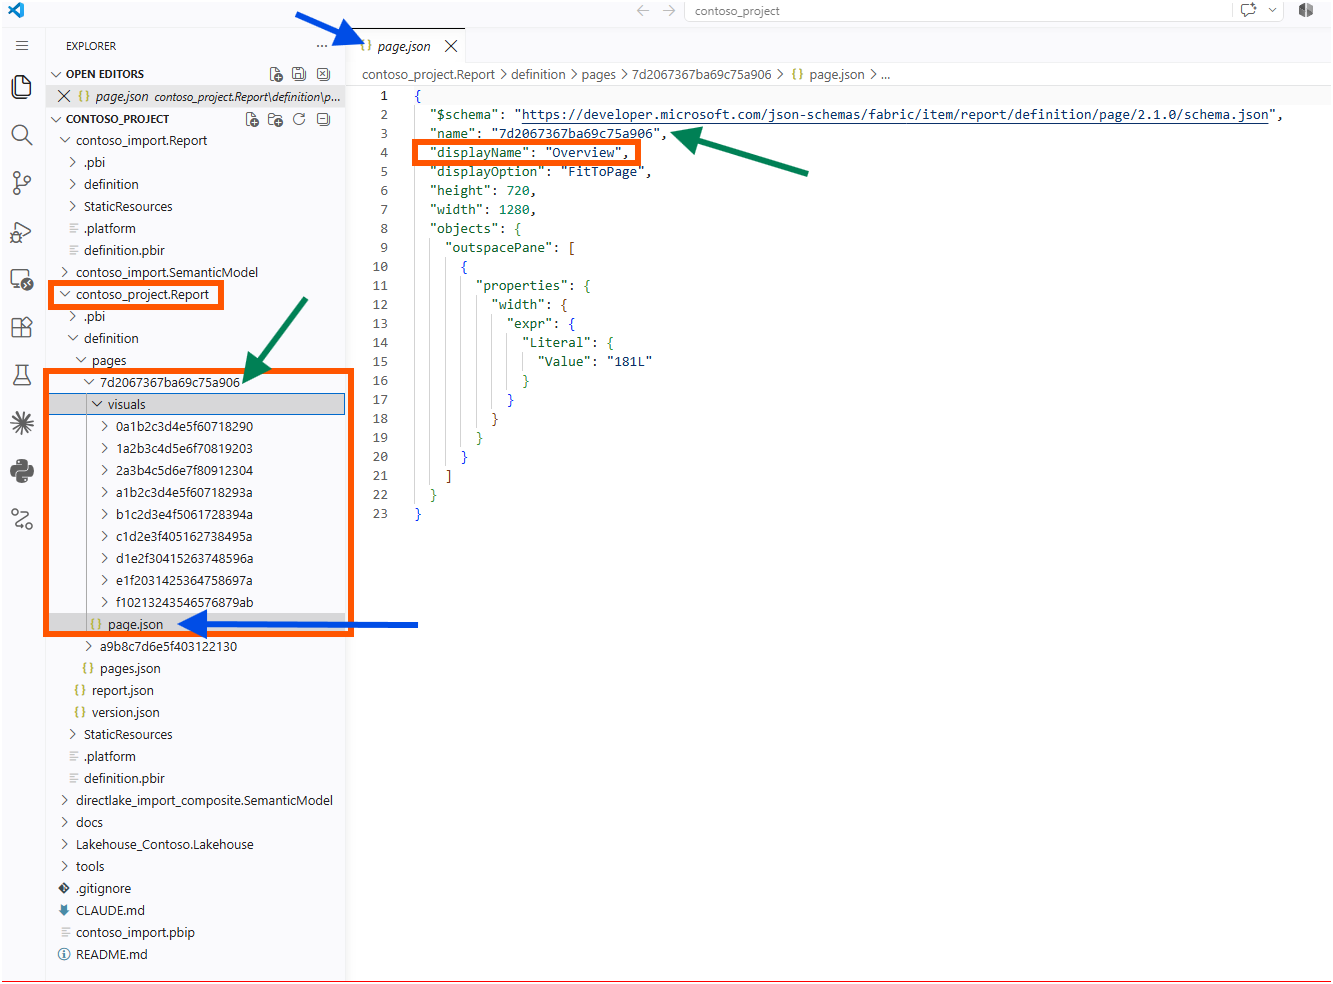
Task: Open README.md in the file tree
Action: 111,954
